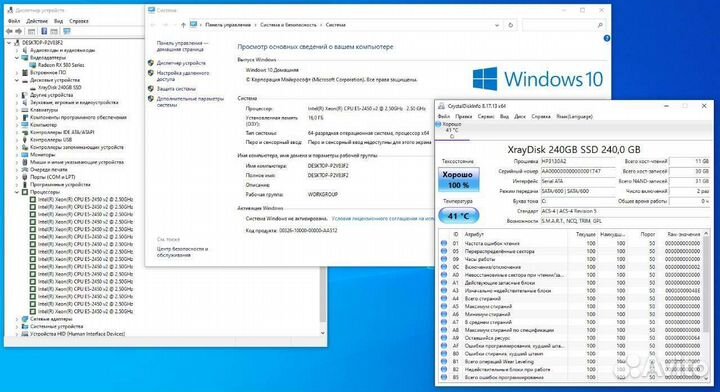The height and width of the screenshot is (392, 720).
Task: Expand Контроллеры IDE ATA/ATAPI node
Action: click(x=17, y=132)
